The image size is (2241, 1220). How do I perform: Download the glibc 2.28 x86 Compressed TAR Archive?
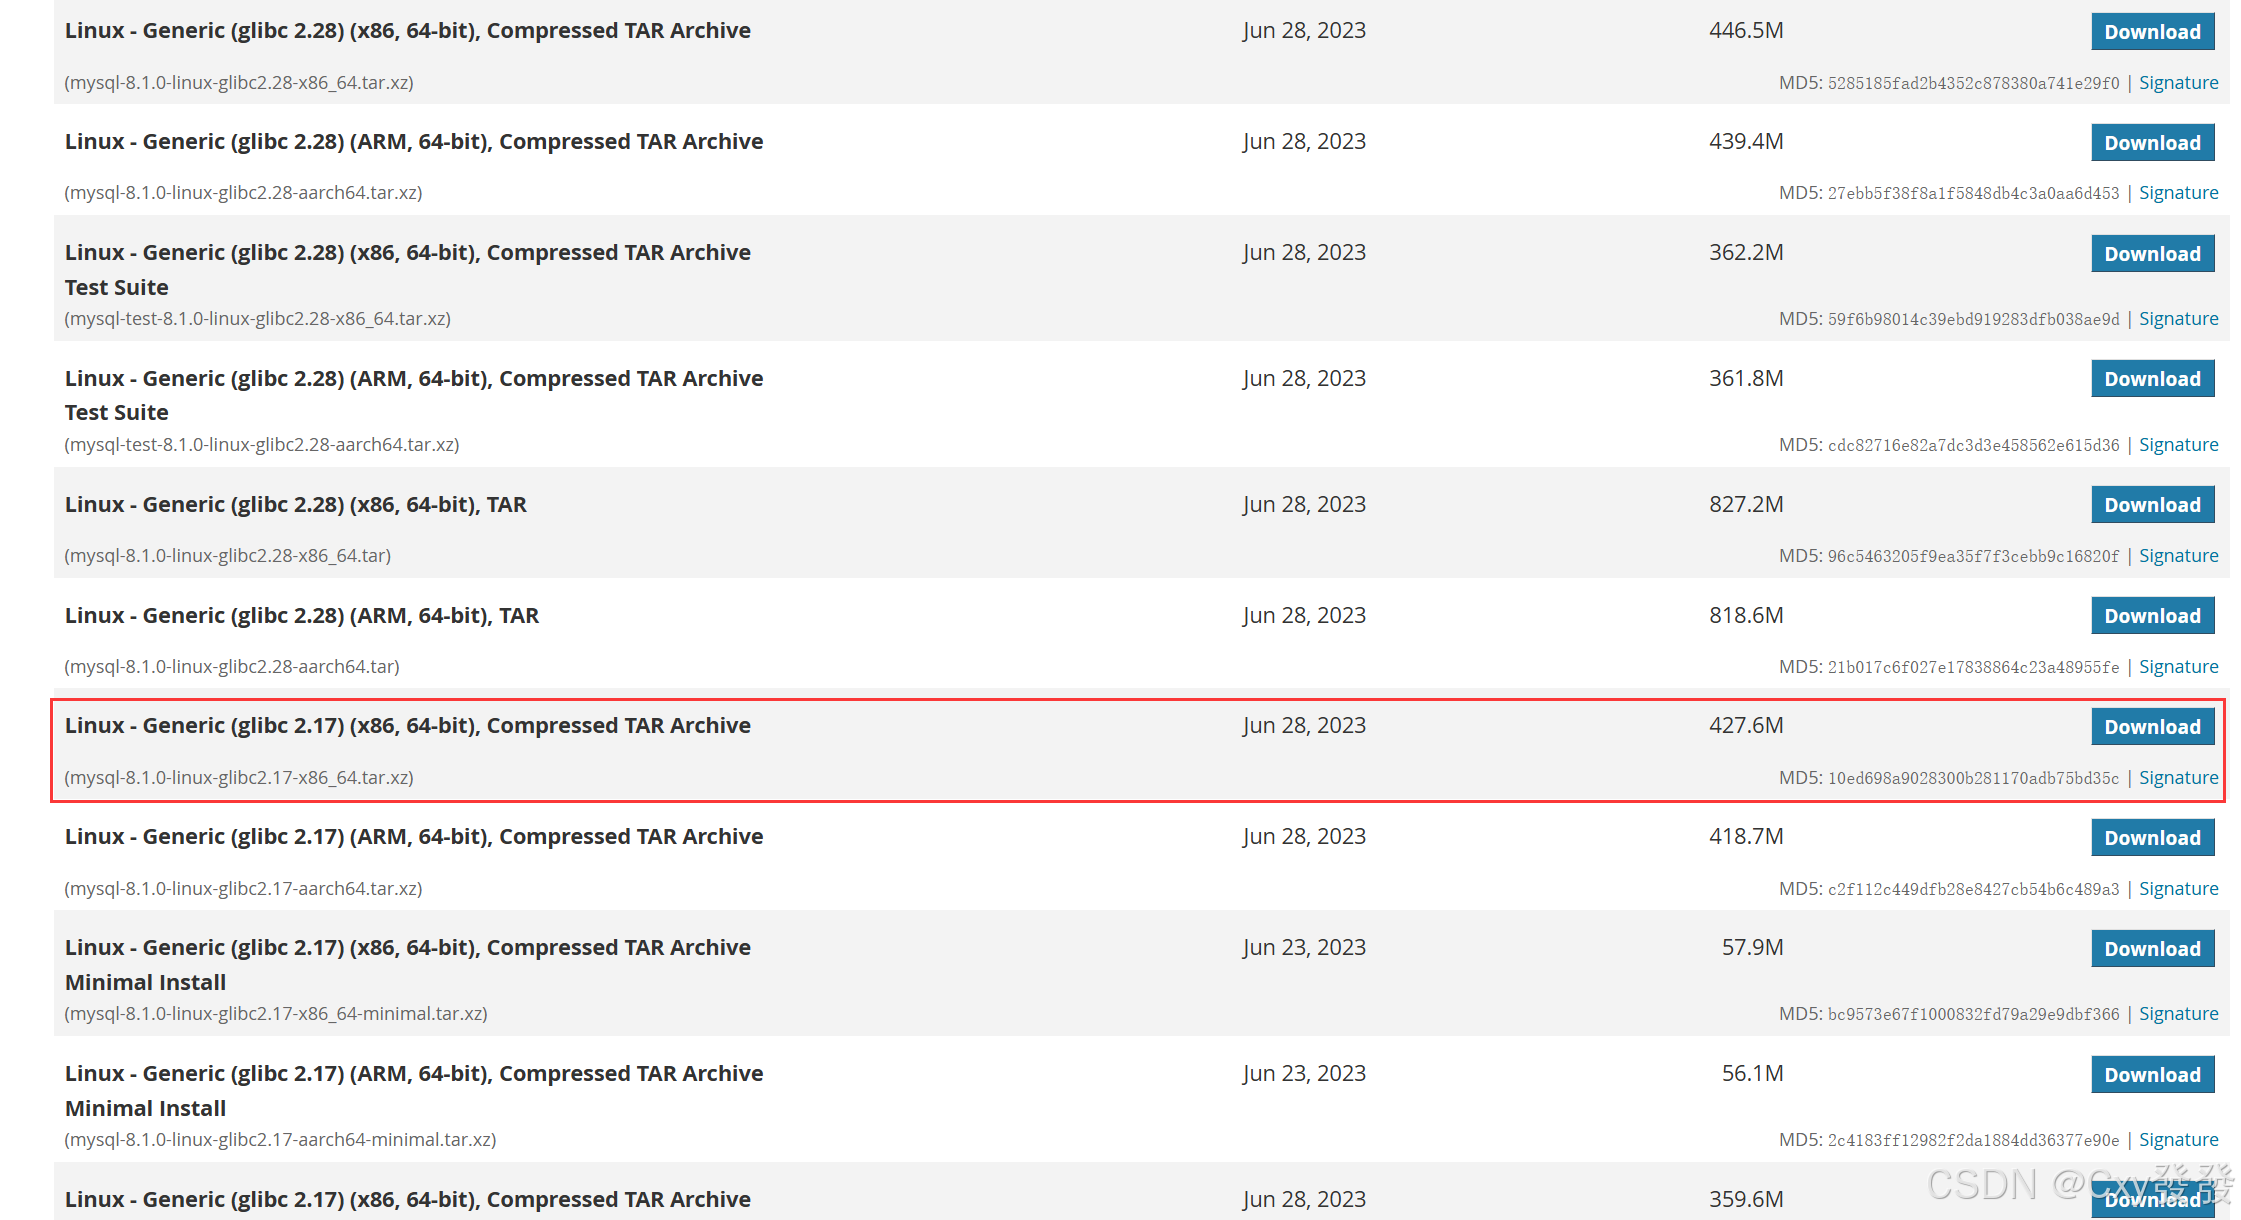coord(2151,32)
